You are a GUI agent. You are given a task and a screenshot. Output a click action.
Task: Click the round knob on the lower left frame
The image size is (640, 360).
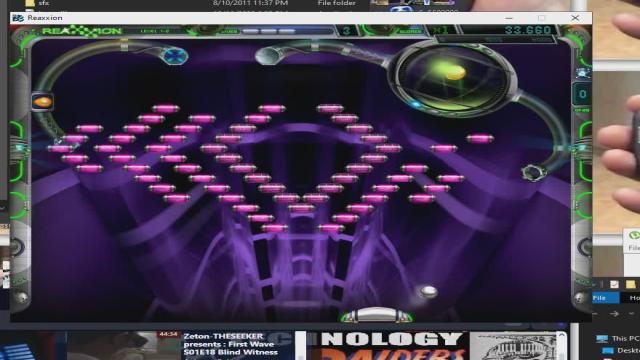point(22,298)
